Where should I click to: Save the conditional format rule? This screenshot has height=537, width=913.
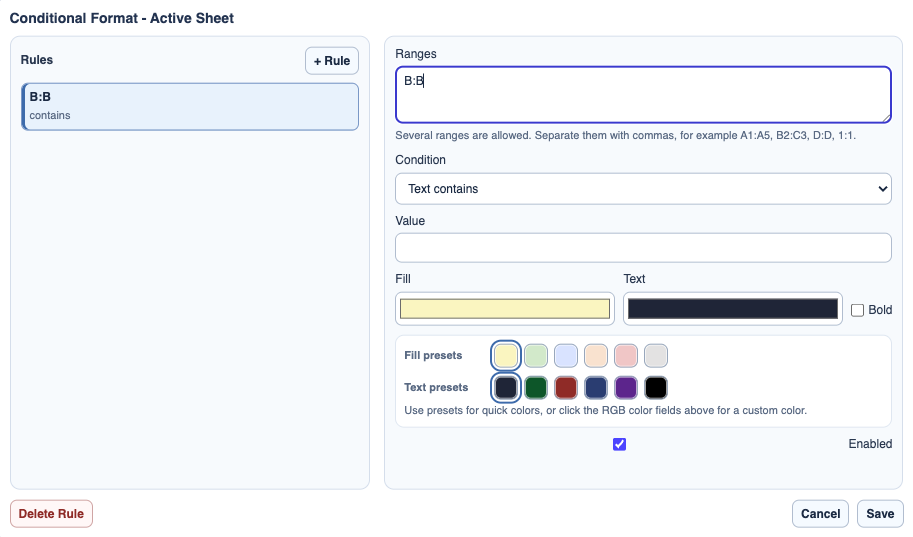pyautogui.click(x=880, y=514)
